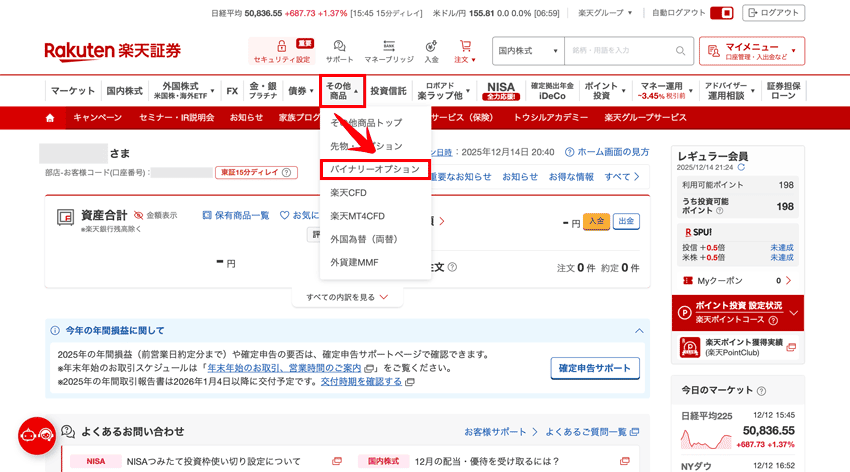Open the マネー運用 menu dropdown
The height and width of the screenshot is (472, 850).
click(666, 90)
